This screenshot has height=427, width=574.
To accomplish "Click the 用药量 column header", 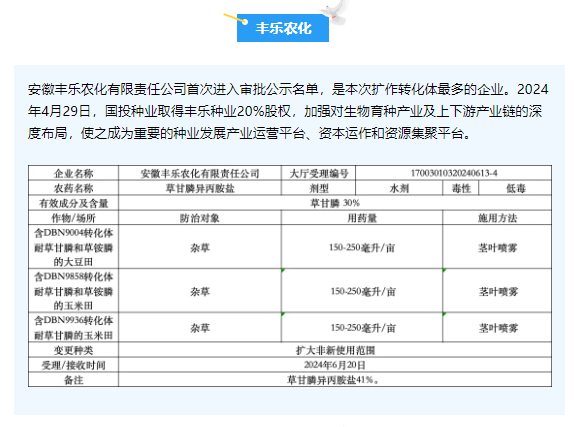I will click(x=362, y=218).
